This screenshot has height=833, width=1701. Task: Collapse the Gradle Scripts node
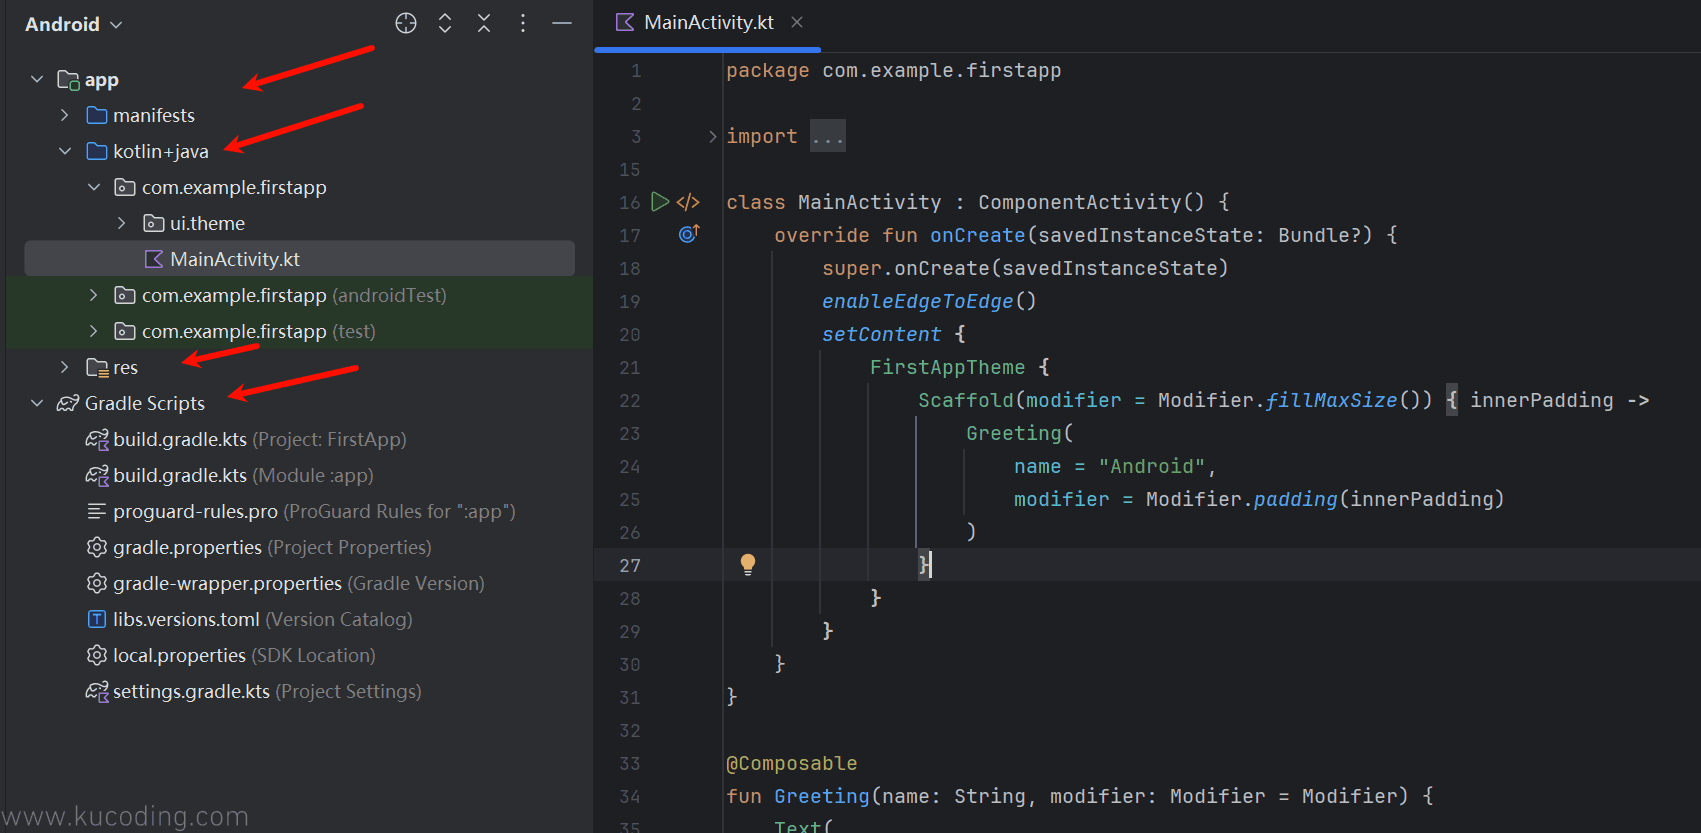37,403
